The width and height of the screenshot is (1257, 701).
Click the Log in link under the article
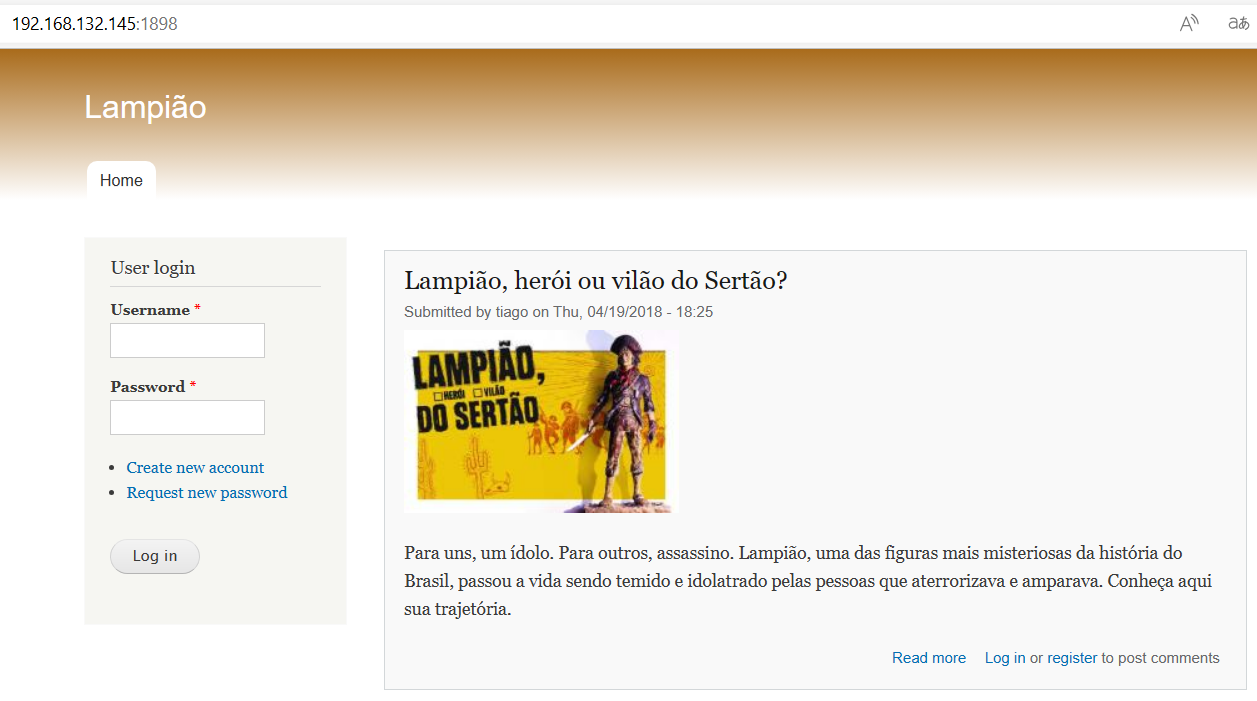pos(1005,658)
